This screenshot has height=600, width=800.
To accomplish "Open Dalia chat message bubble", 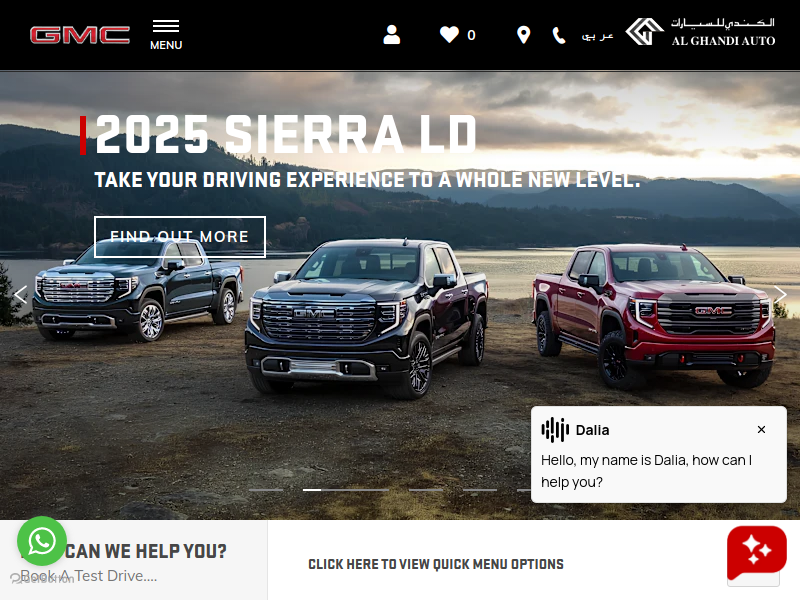I will [x=659, y=454].
